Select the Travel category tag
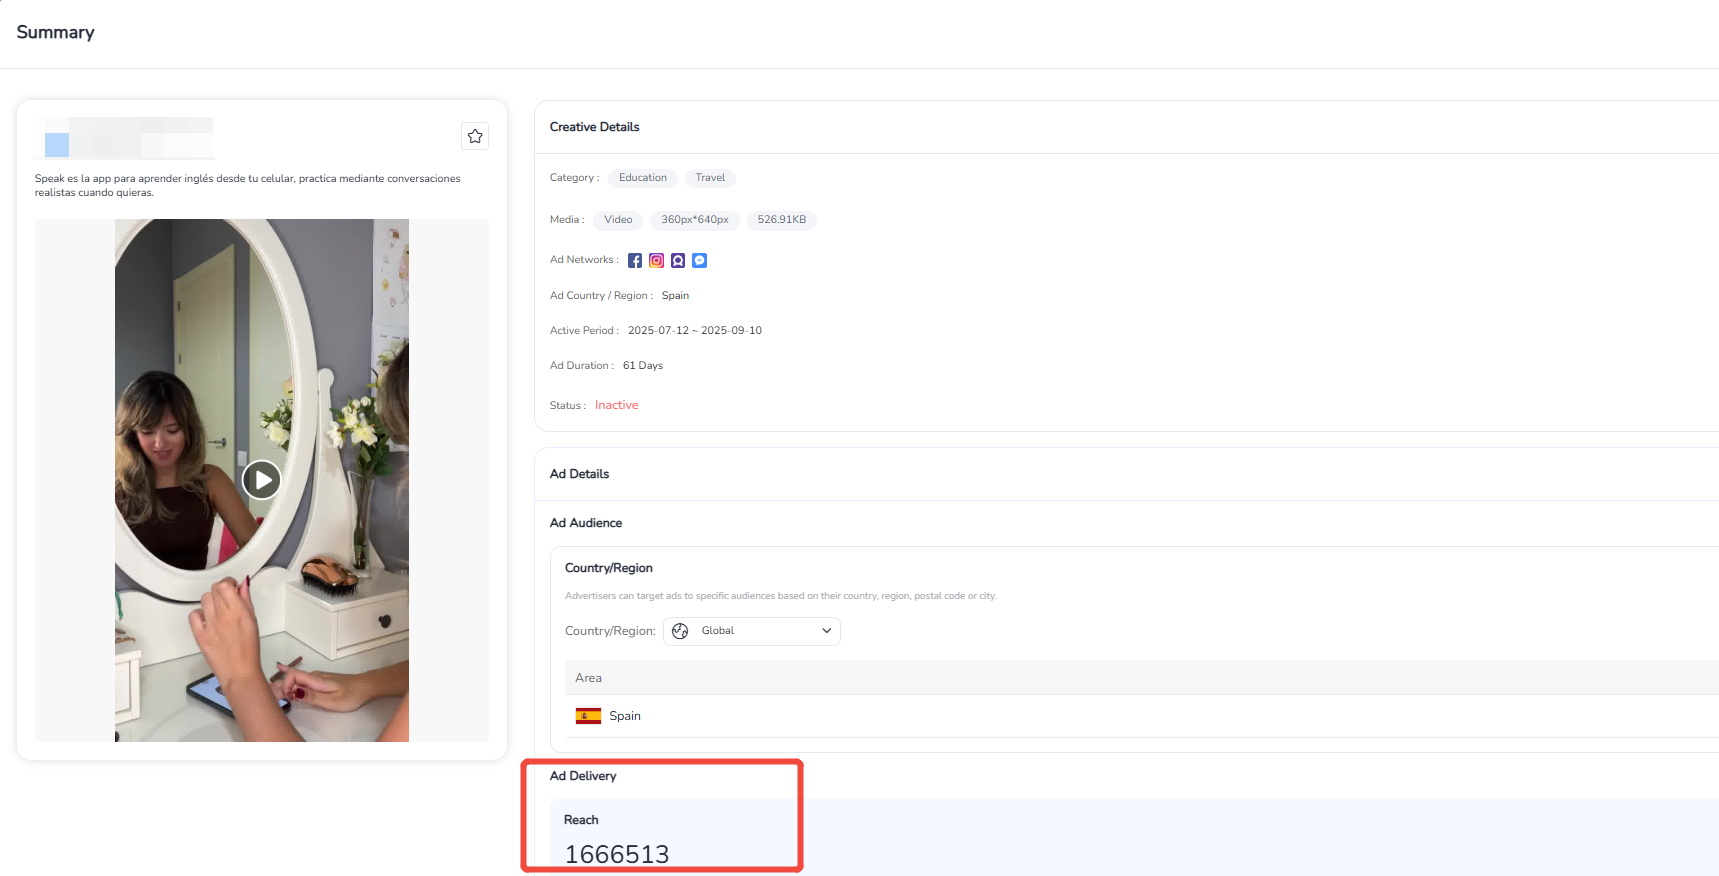Viewport: 1719px width, 876px height. 710,178
